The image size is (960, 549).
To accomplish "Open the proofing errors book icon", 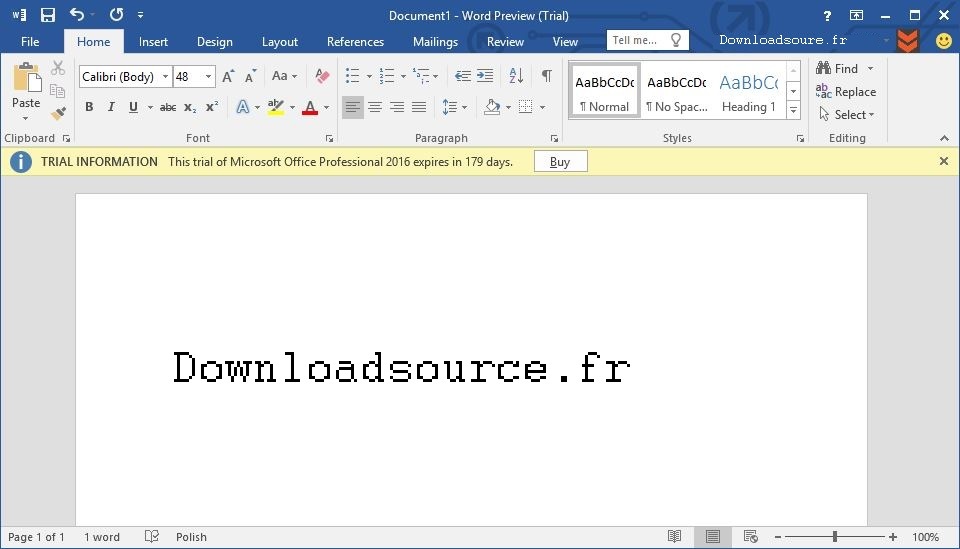I will tap(152, 537).
